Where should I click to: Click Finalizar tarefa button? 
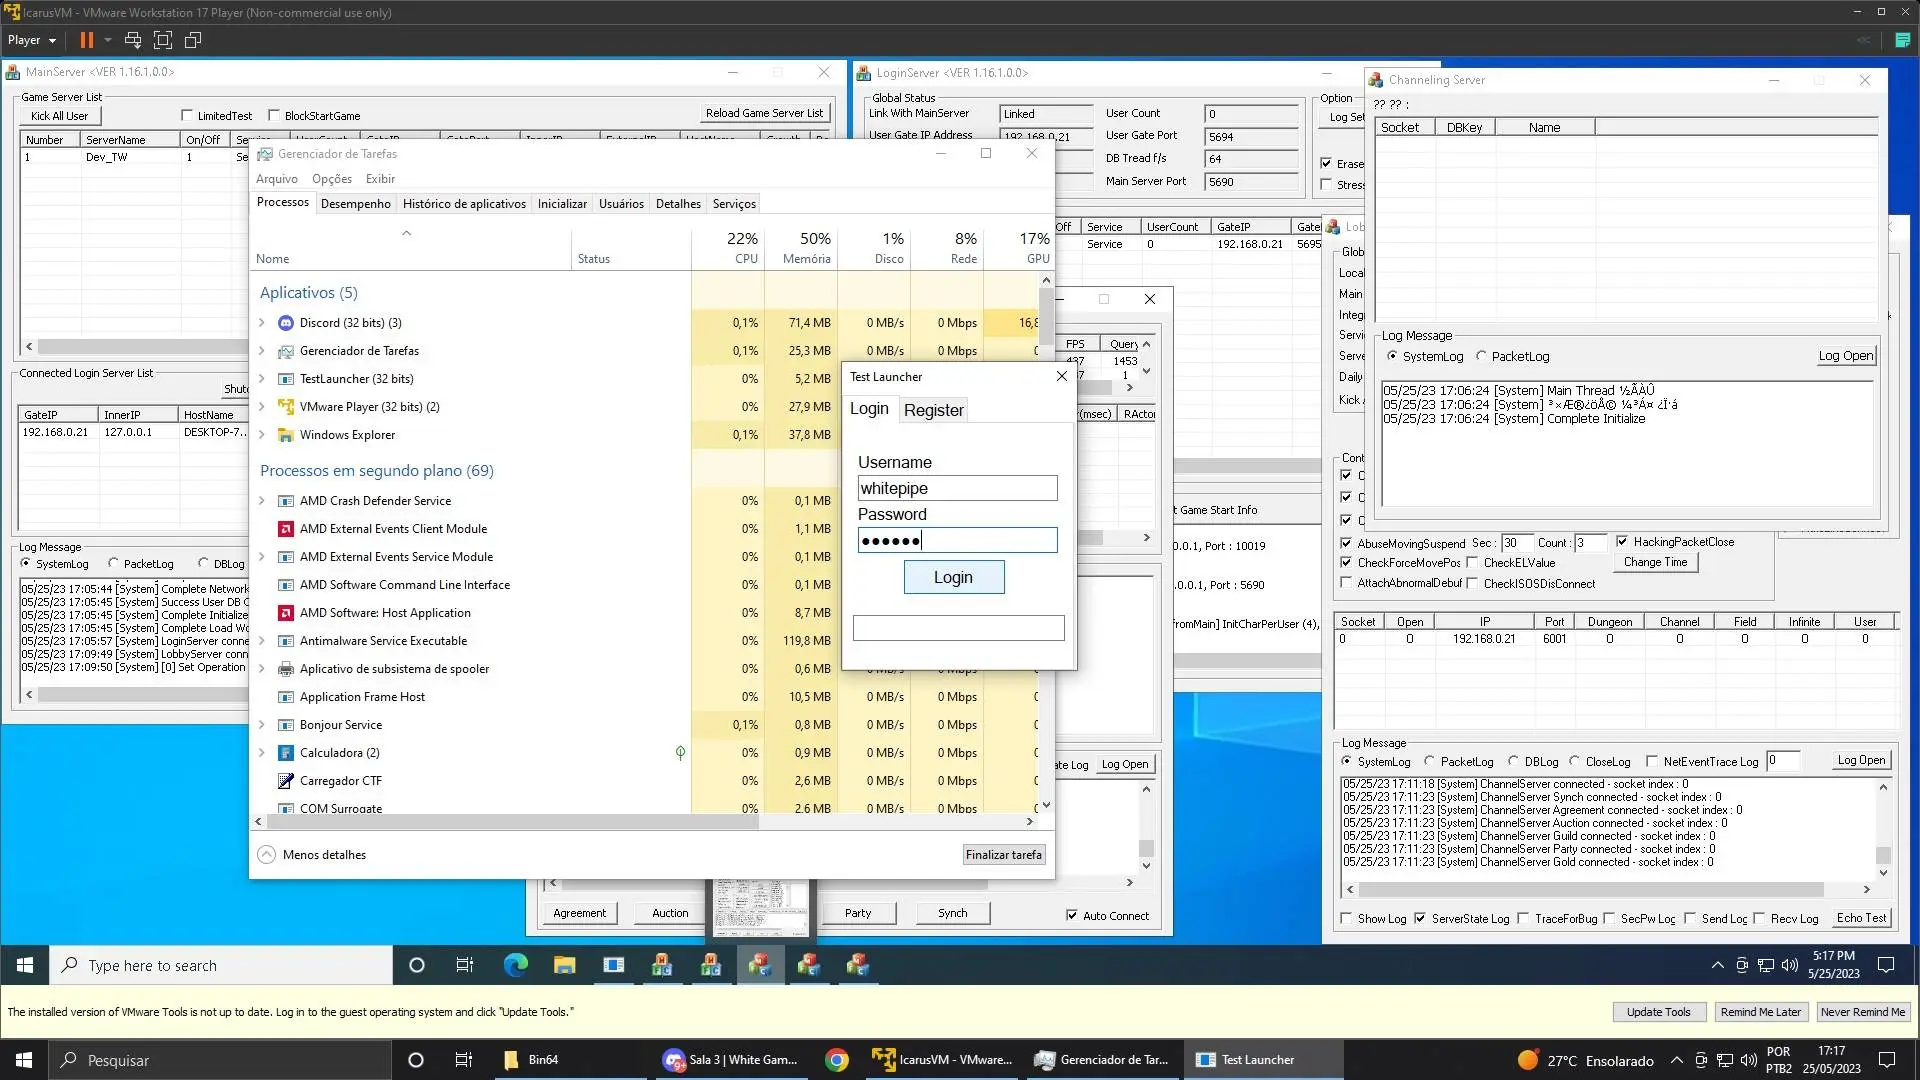pos(1004,855)
